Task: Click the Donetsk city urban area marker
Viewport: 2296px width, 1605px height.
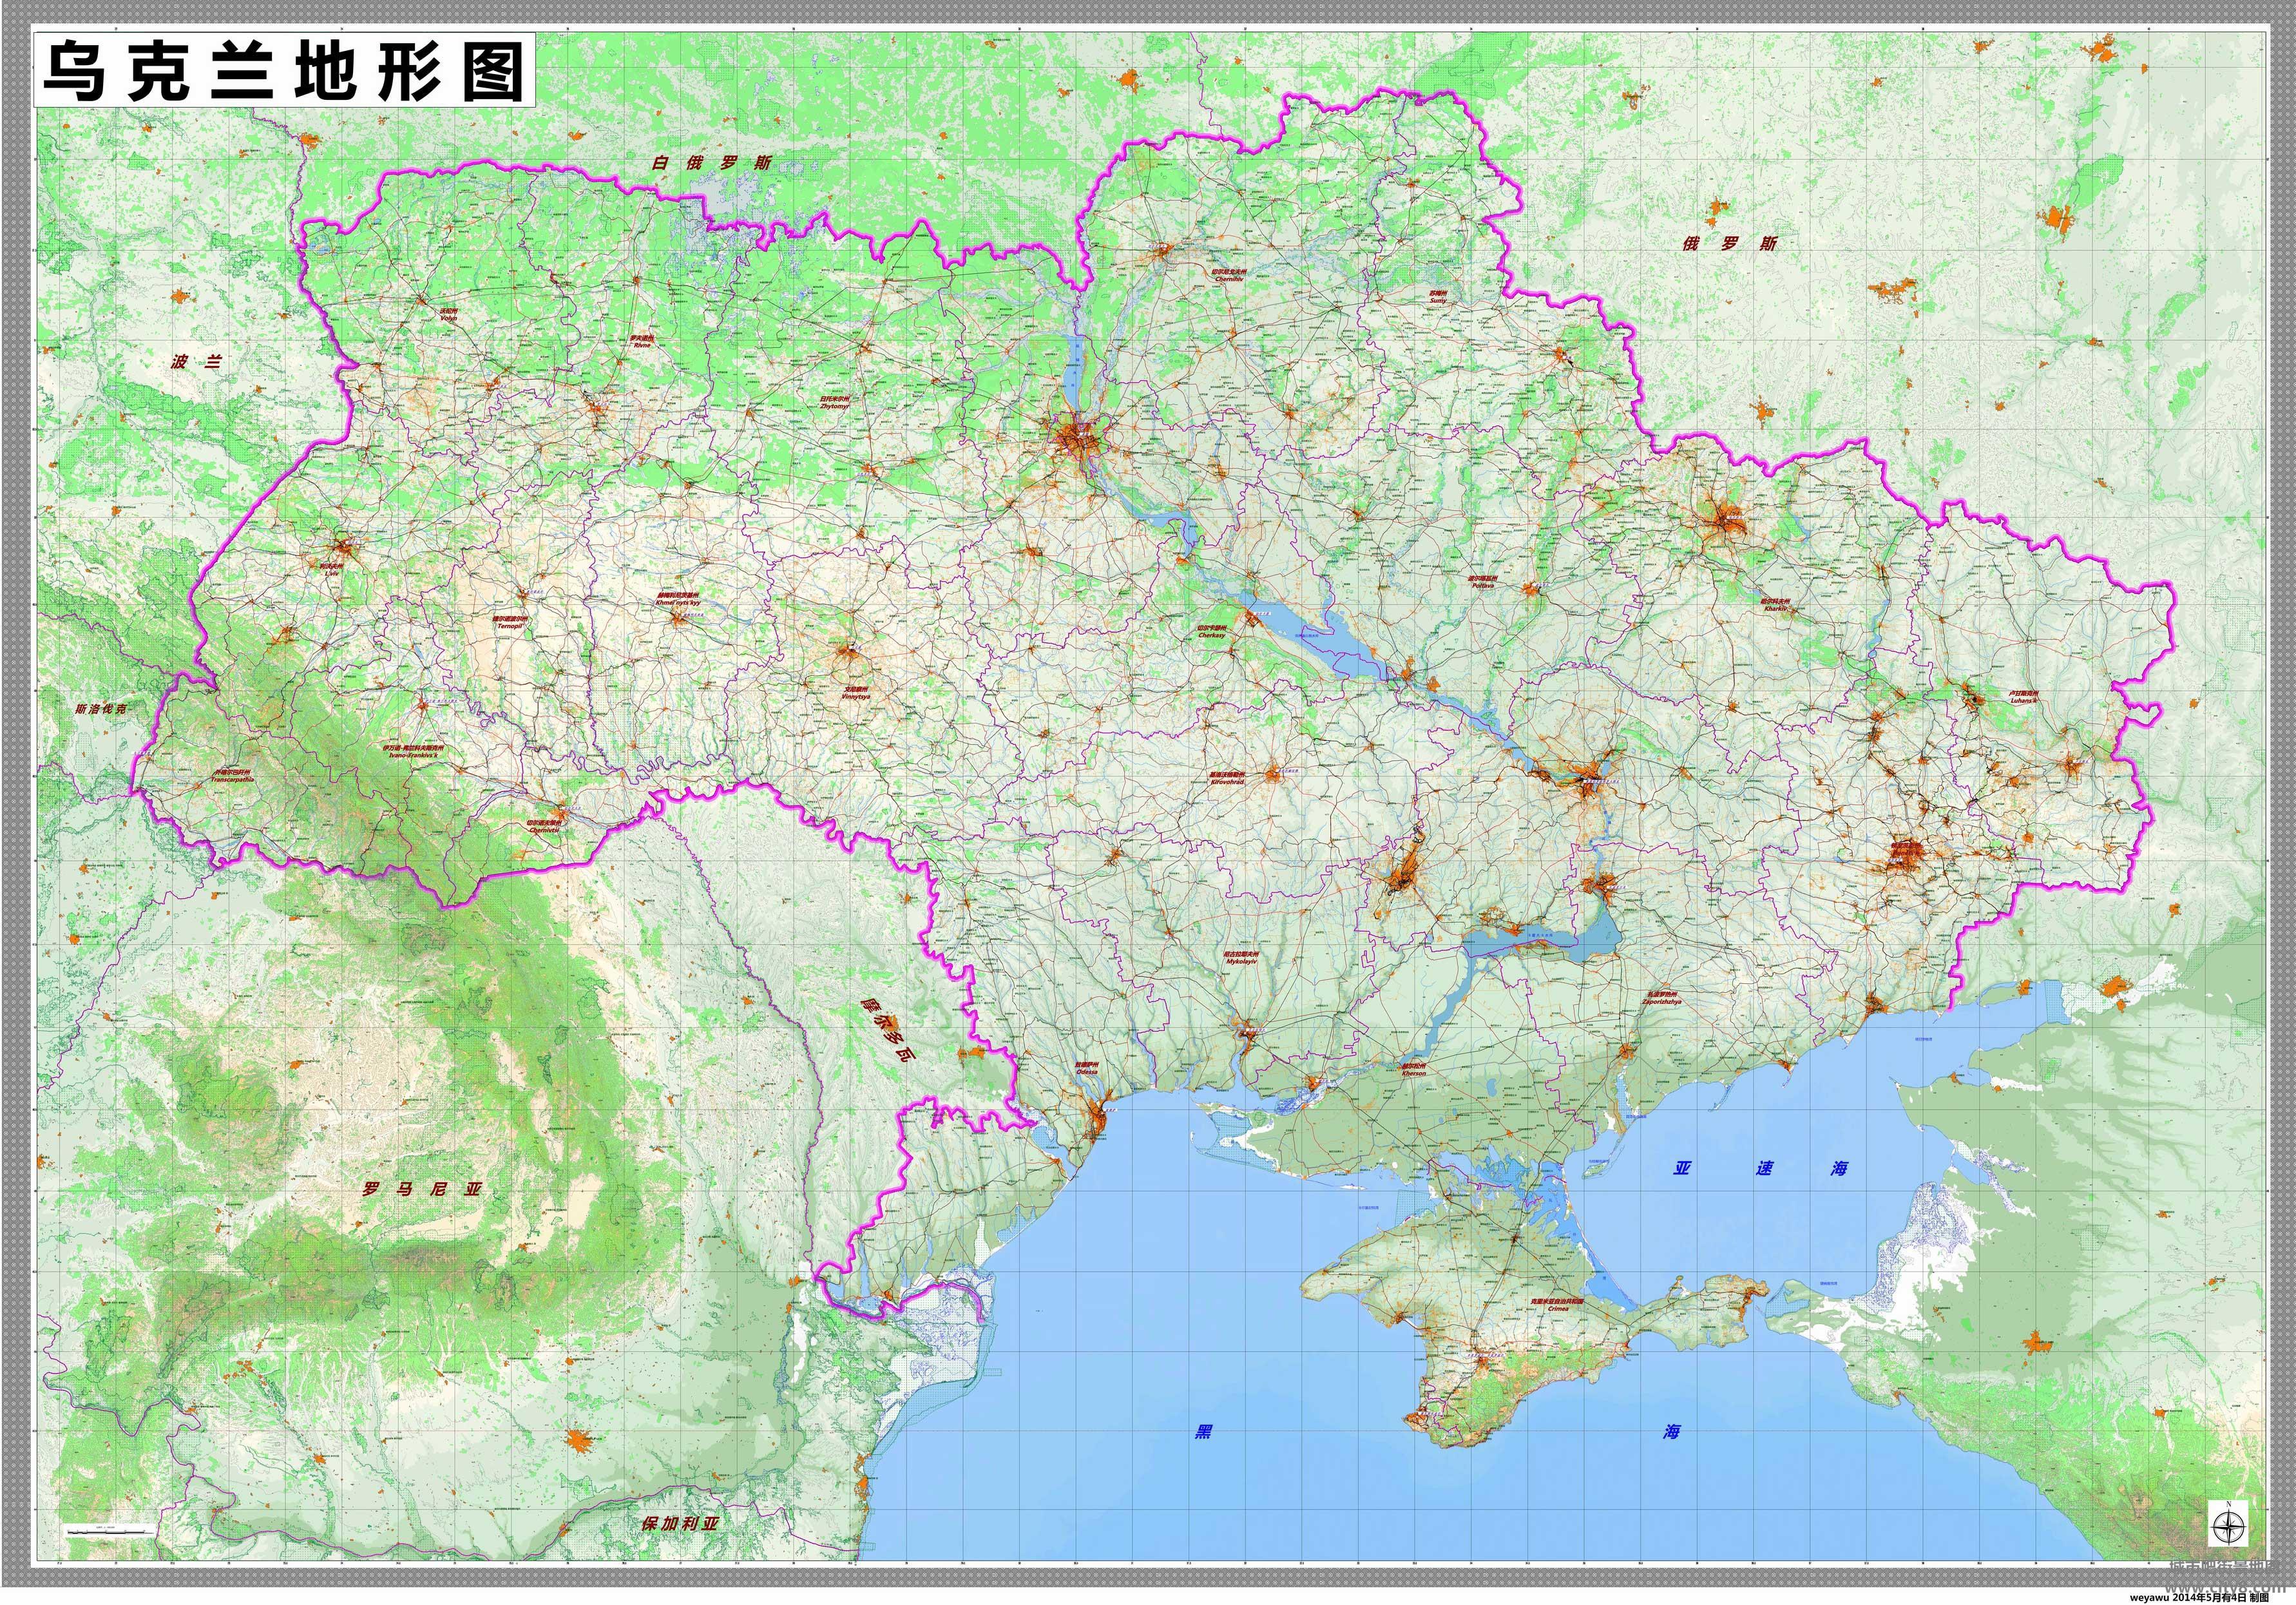Action: [1906, 856]
